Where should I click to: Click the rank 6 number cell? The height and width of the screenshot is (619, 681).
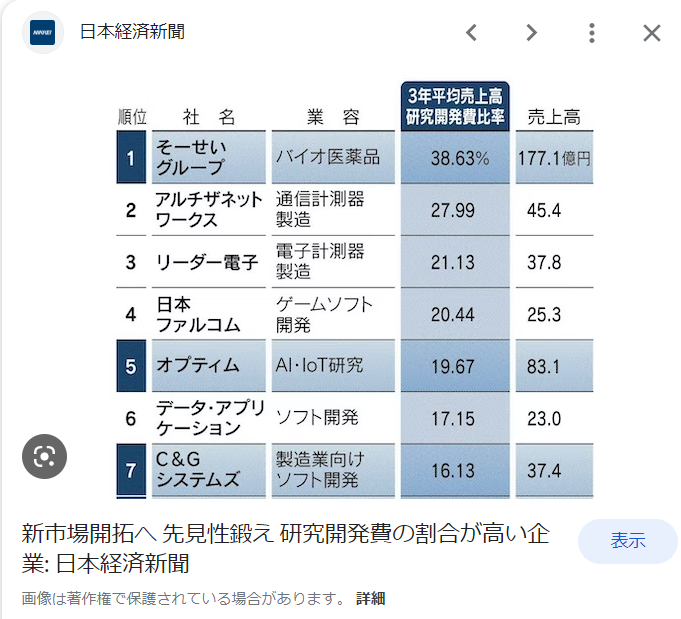131,418
